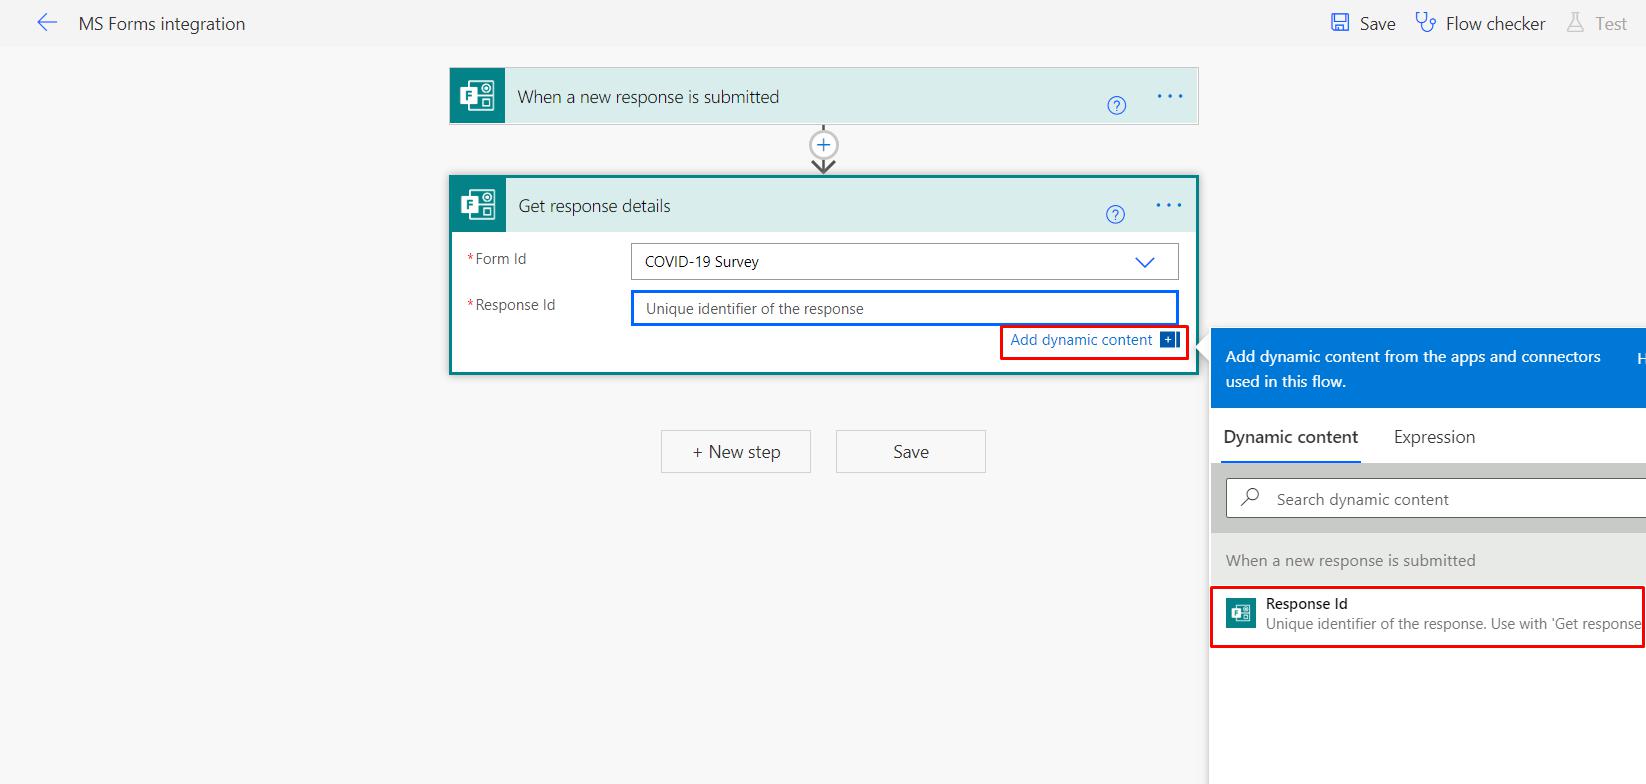Viewport: 1646px width, 784px height.
Task: Click the New step button
Action: click(736, 451)
